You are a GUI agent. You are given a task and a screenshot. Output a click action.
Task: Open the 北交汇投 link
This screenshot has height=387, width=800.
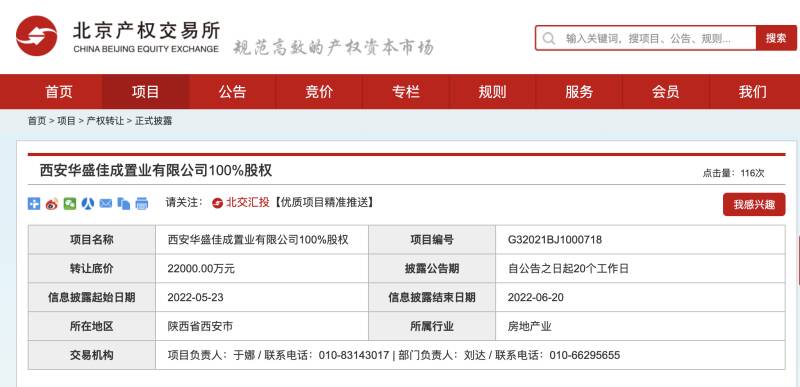tap(247, 202)
